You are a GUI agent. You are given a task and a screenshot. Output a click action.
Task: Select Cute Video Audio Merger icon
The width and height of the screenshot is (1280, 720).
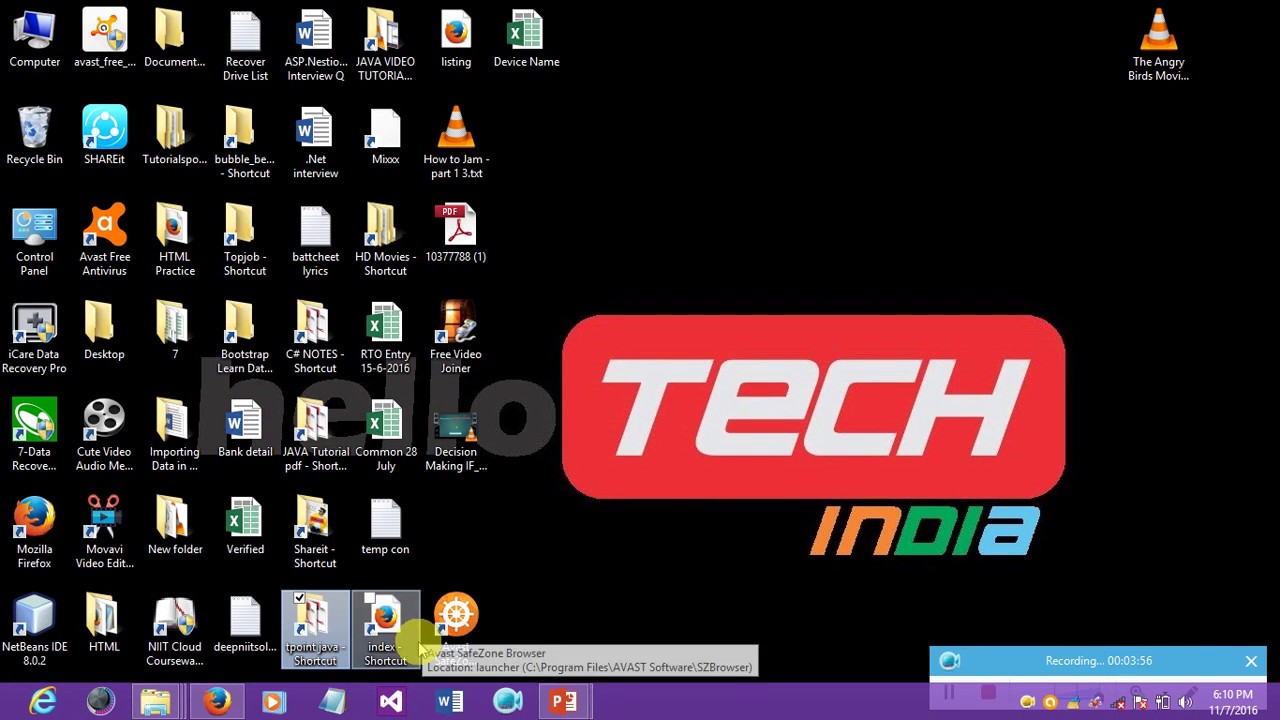(x=104, y=436)
